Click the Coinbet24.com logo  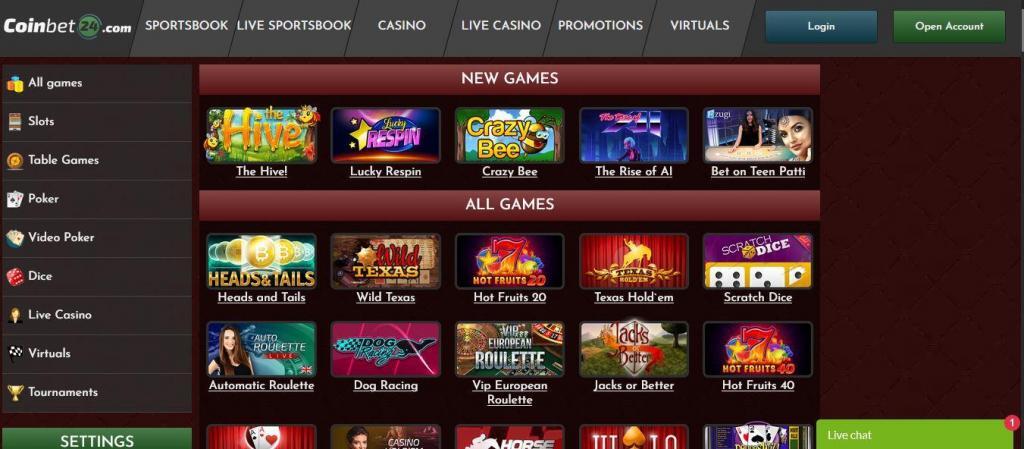(67, 27)
